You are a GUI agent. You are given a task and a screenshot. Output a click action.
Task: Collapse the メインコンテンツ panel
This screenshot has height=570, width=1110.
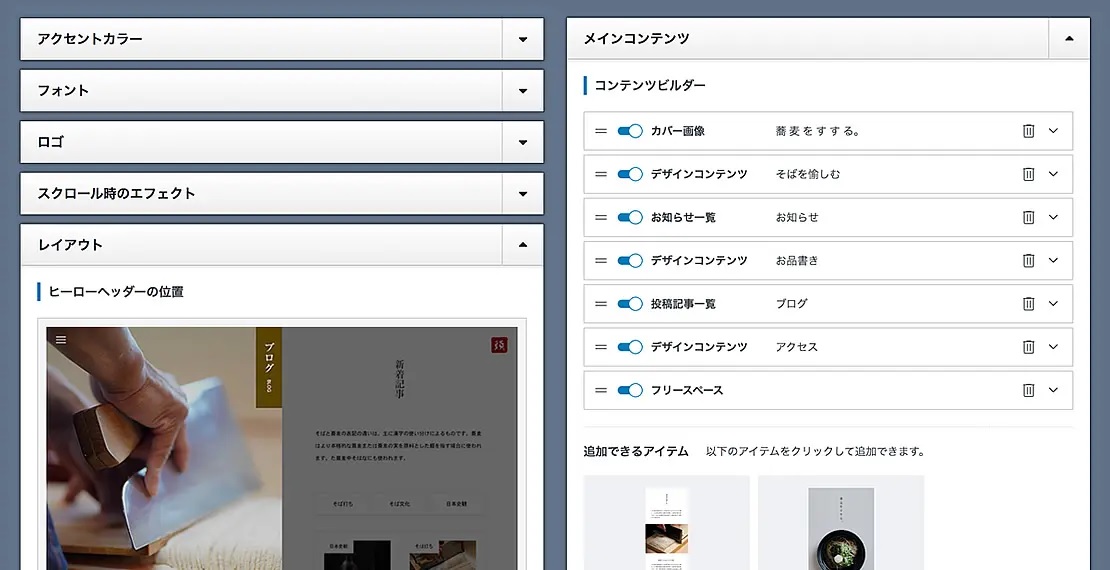coord(1068,39)
